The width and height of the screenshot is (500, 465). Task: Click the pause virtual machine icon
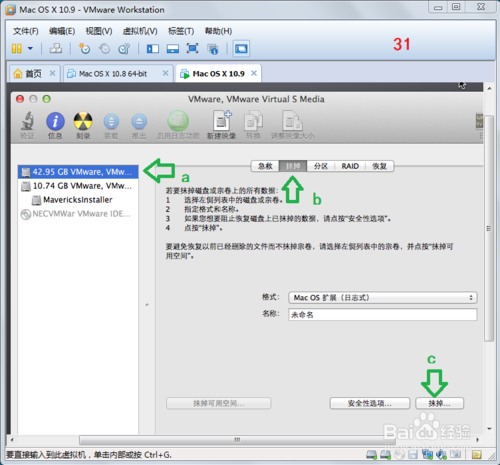[17, 49]
